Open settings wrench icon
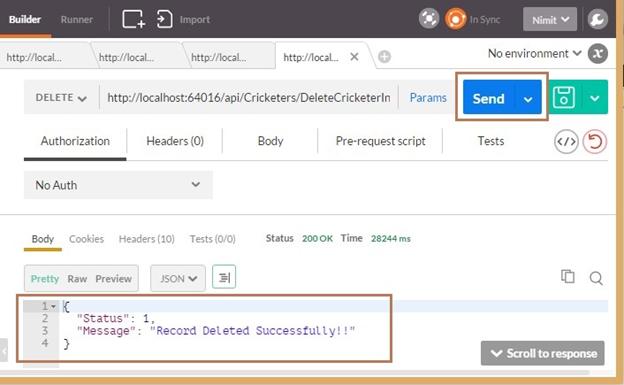 [597, 19]
